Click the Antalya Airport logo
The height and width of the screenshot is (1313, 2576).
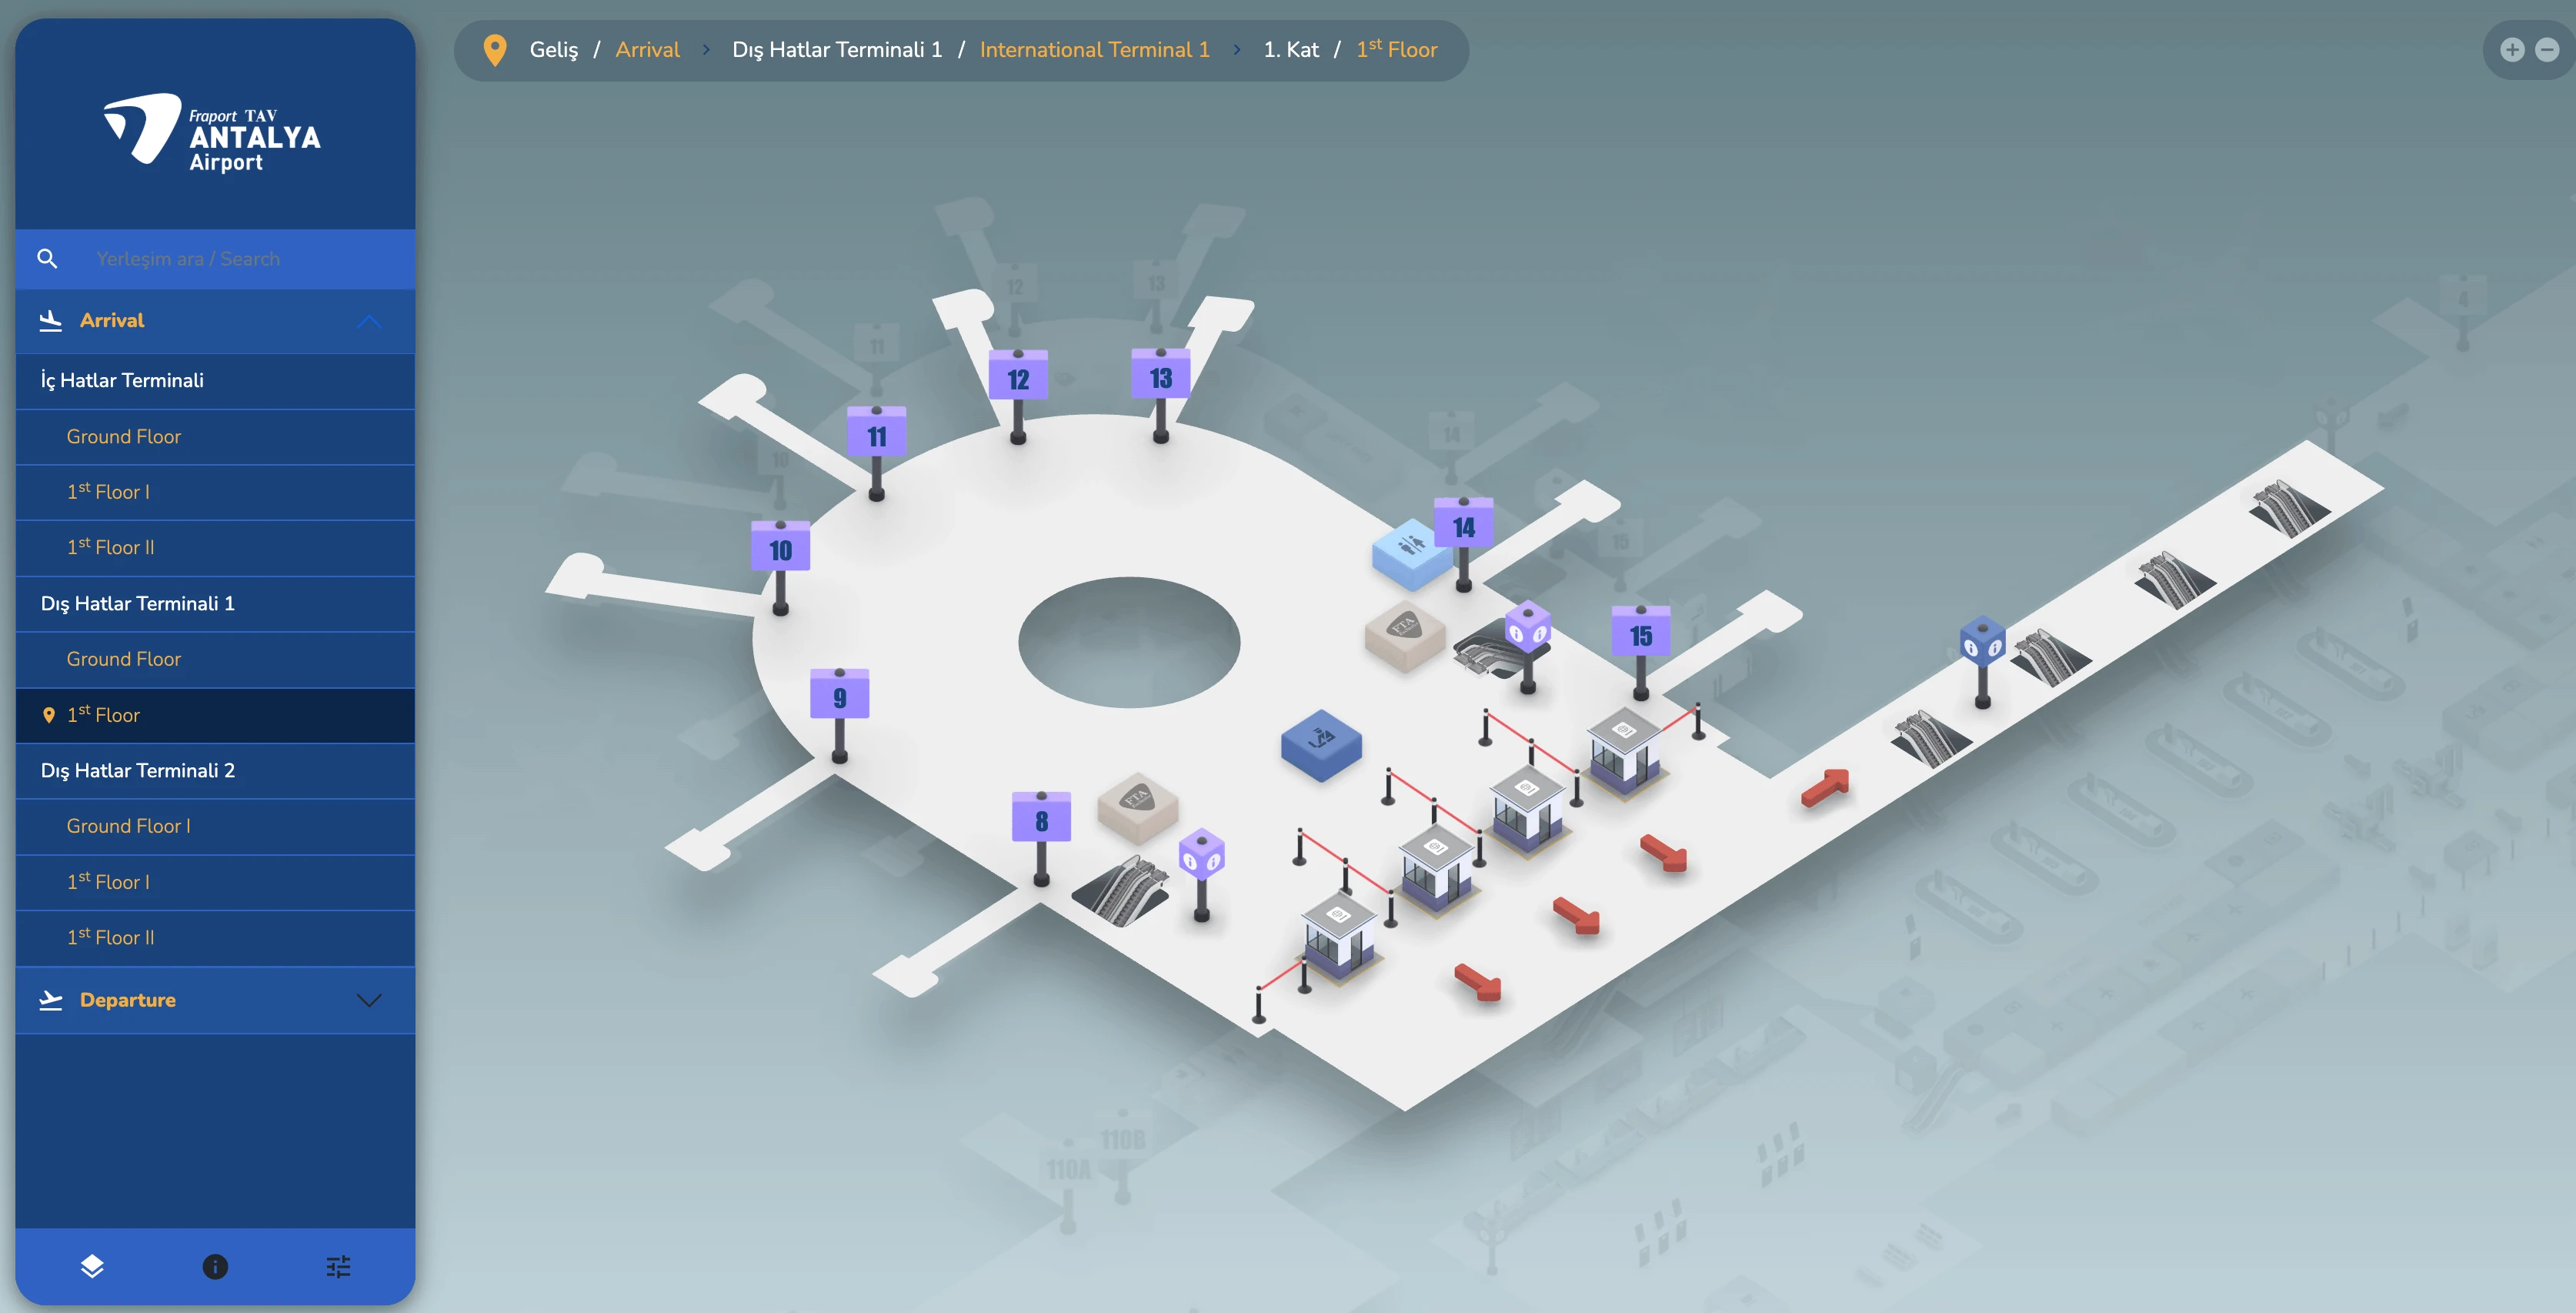[x=213, y=132]
